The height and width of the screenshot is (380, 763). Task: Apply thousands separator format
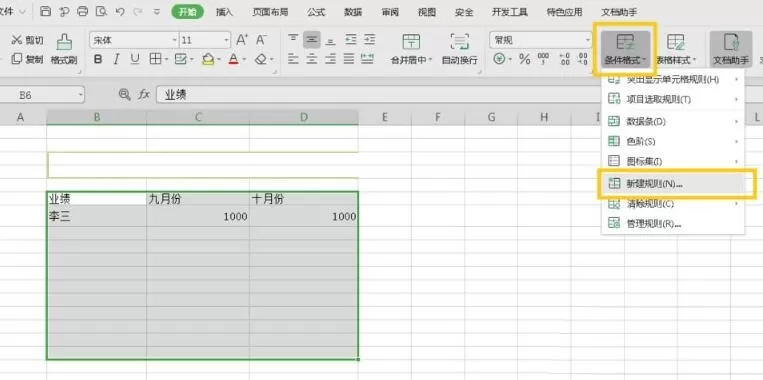544,59
